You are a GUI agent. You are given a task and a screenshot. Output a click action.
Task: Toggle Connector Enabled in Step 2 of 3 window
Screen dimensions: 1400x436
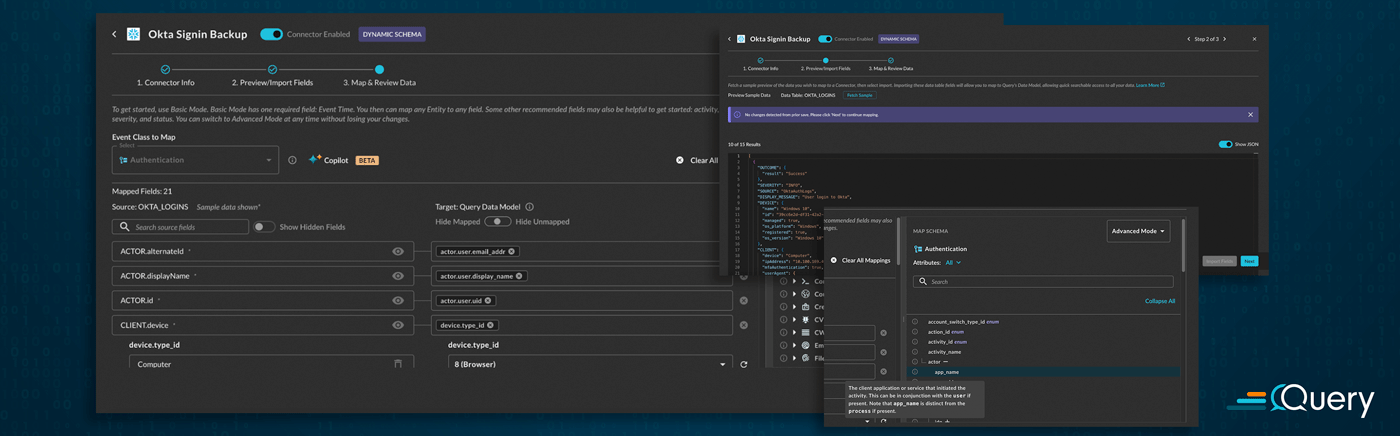coord(825,39)
